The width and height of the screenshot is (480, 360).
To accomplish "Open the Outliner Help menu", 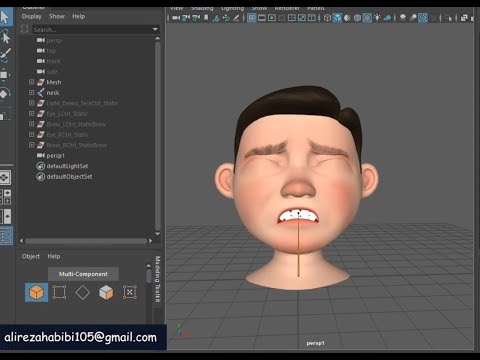I will tap(78, 16).
